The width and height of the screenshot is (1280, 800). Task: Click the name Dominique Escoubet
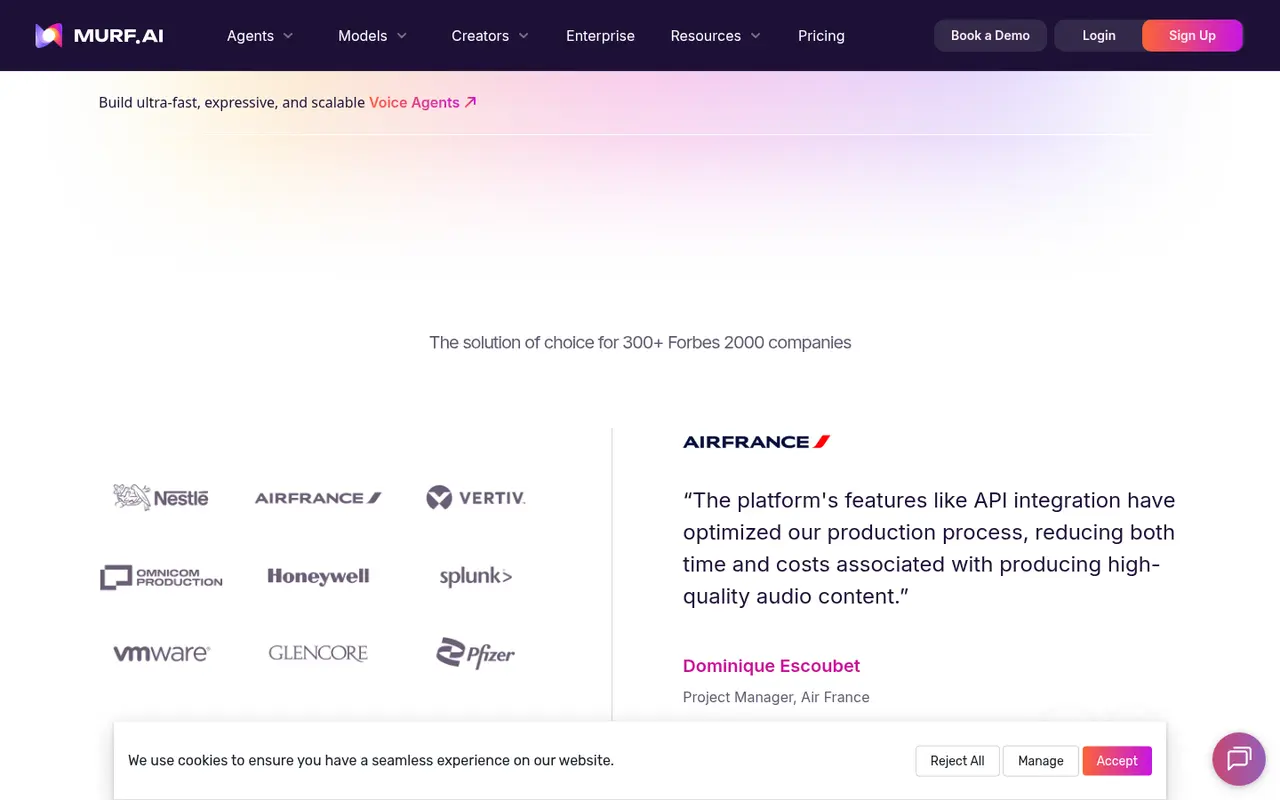pyautogui.click(x=771, y=666)
